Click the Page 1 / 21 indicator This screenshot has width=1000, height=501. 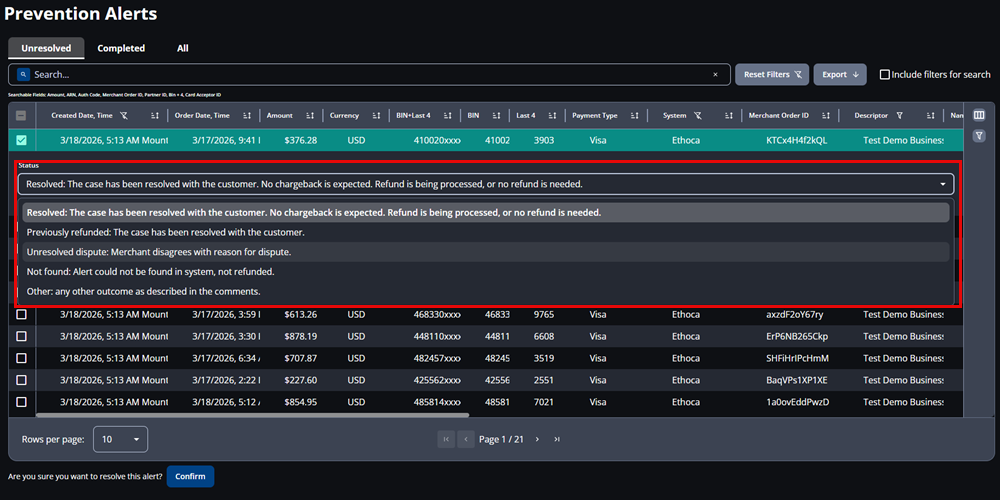(x=501, y=439)
